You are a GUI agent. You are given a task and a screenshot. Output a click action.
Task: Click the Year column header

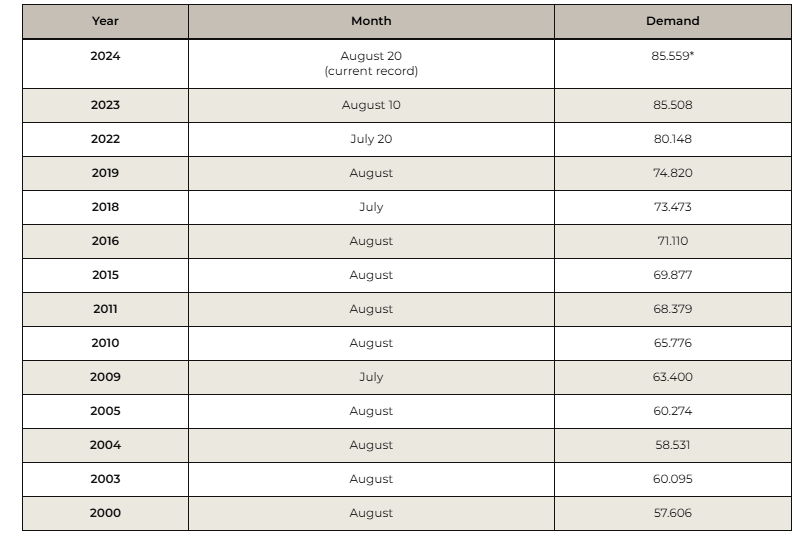[105, 21]
